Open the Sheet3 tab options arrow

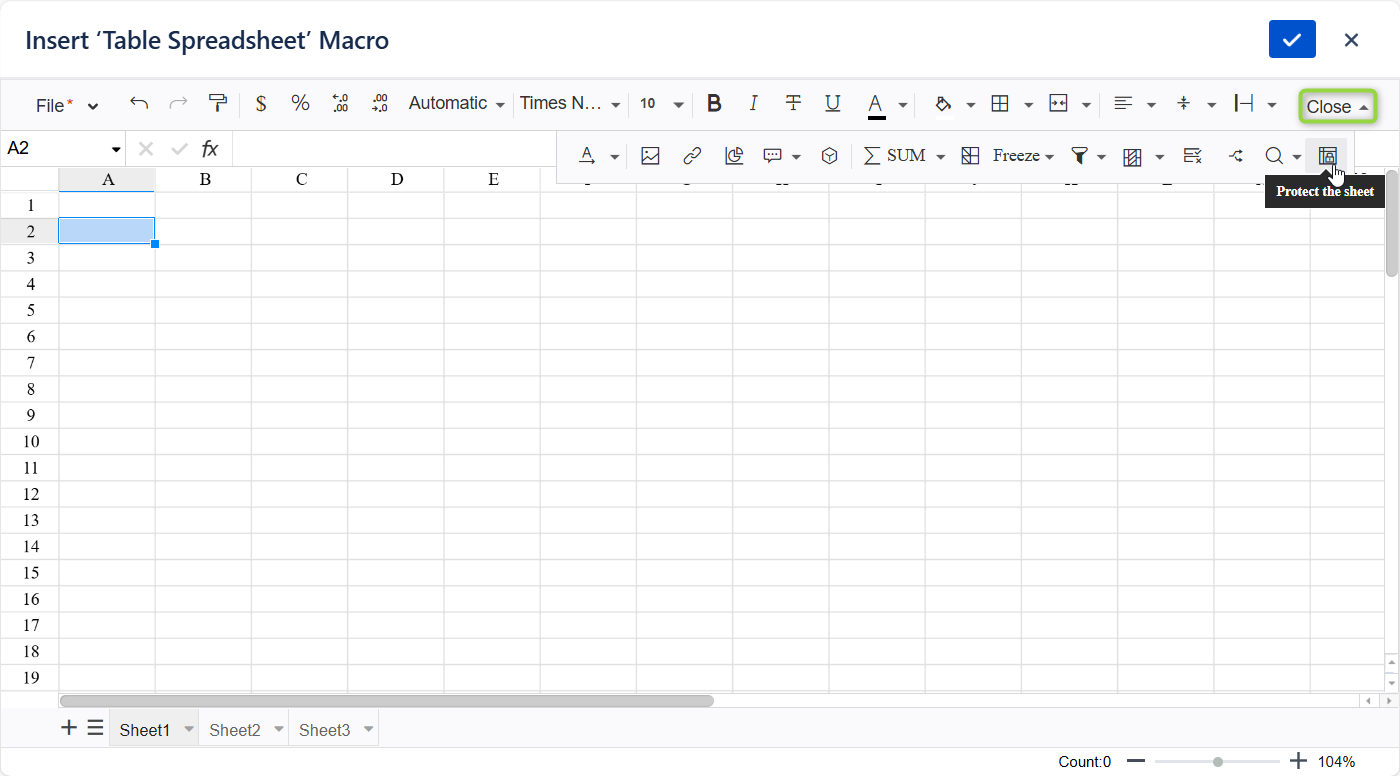point(369,729)
